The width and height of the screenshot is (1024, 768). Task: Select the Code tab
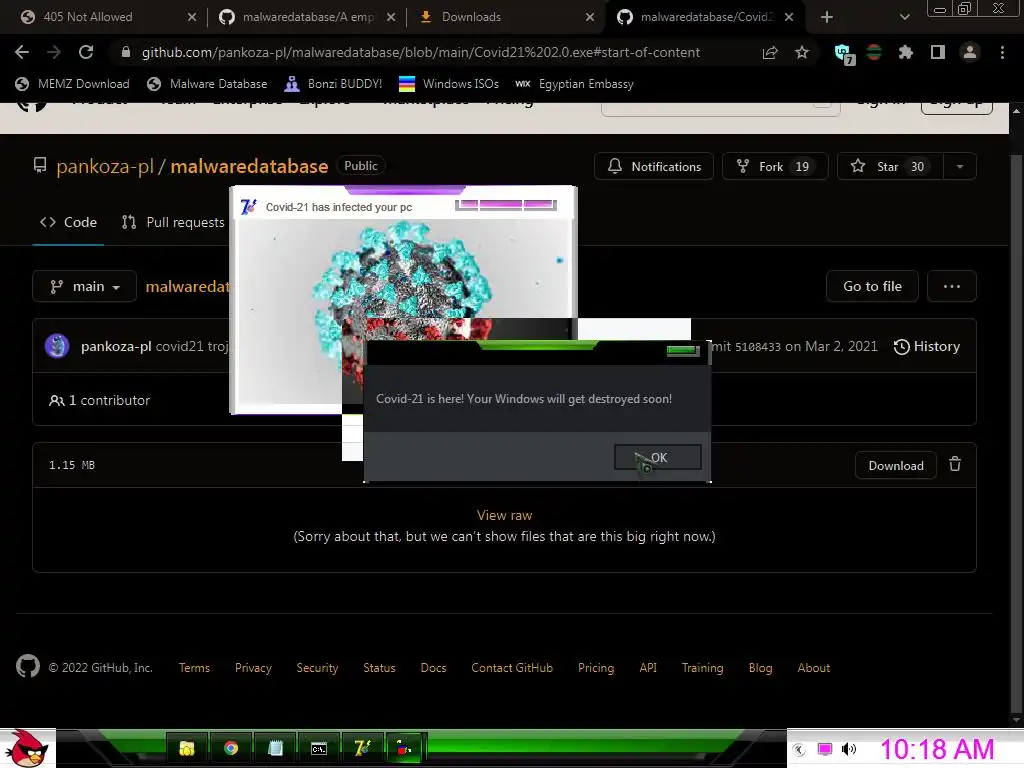69,222
